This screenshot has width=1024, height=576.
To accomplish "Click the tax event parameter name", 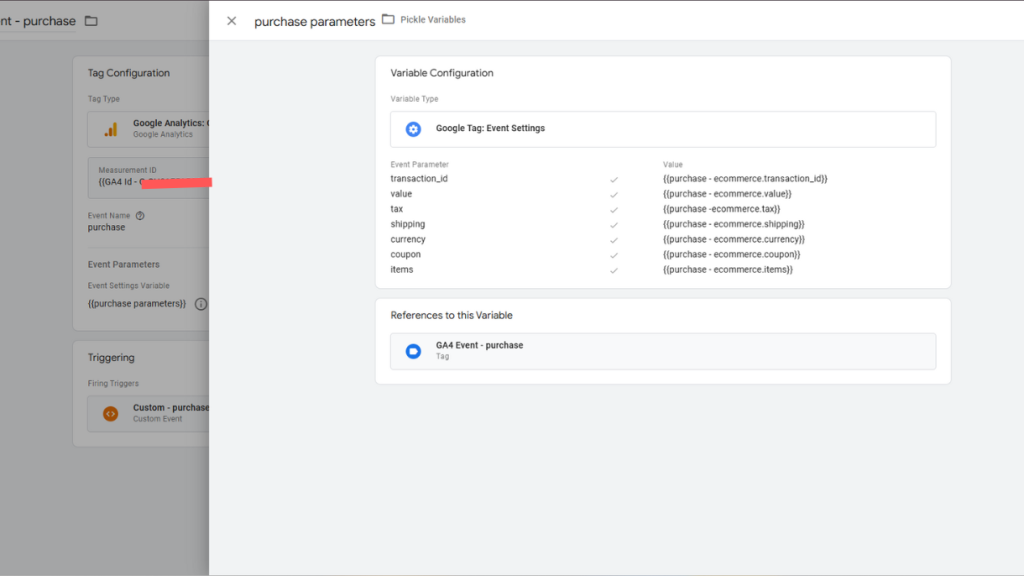I will [x=396, y=209].
